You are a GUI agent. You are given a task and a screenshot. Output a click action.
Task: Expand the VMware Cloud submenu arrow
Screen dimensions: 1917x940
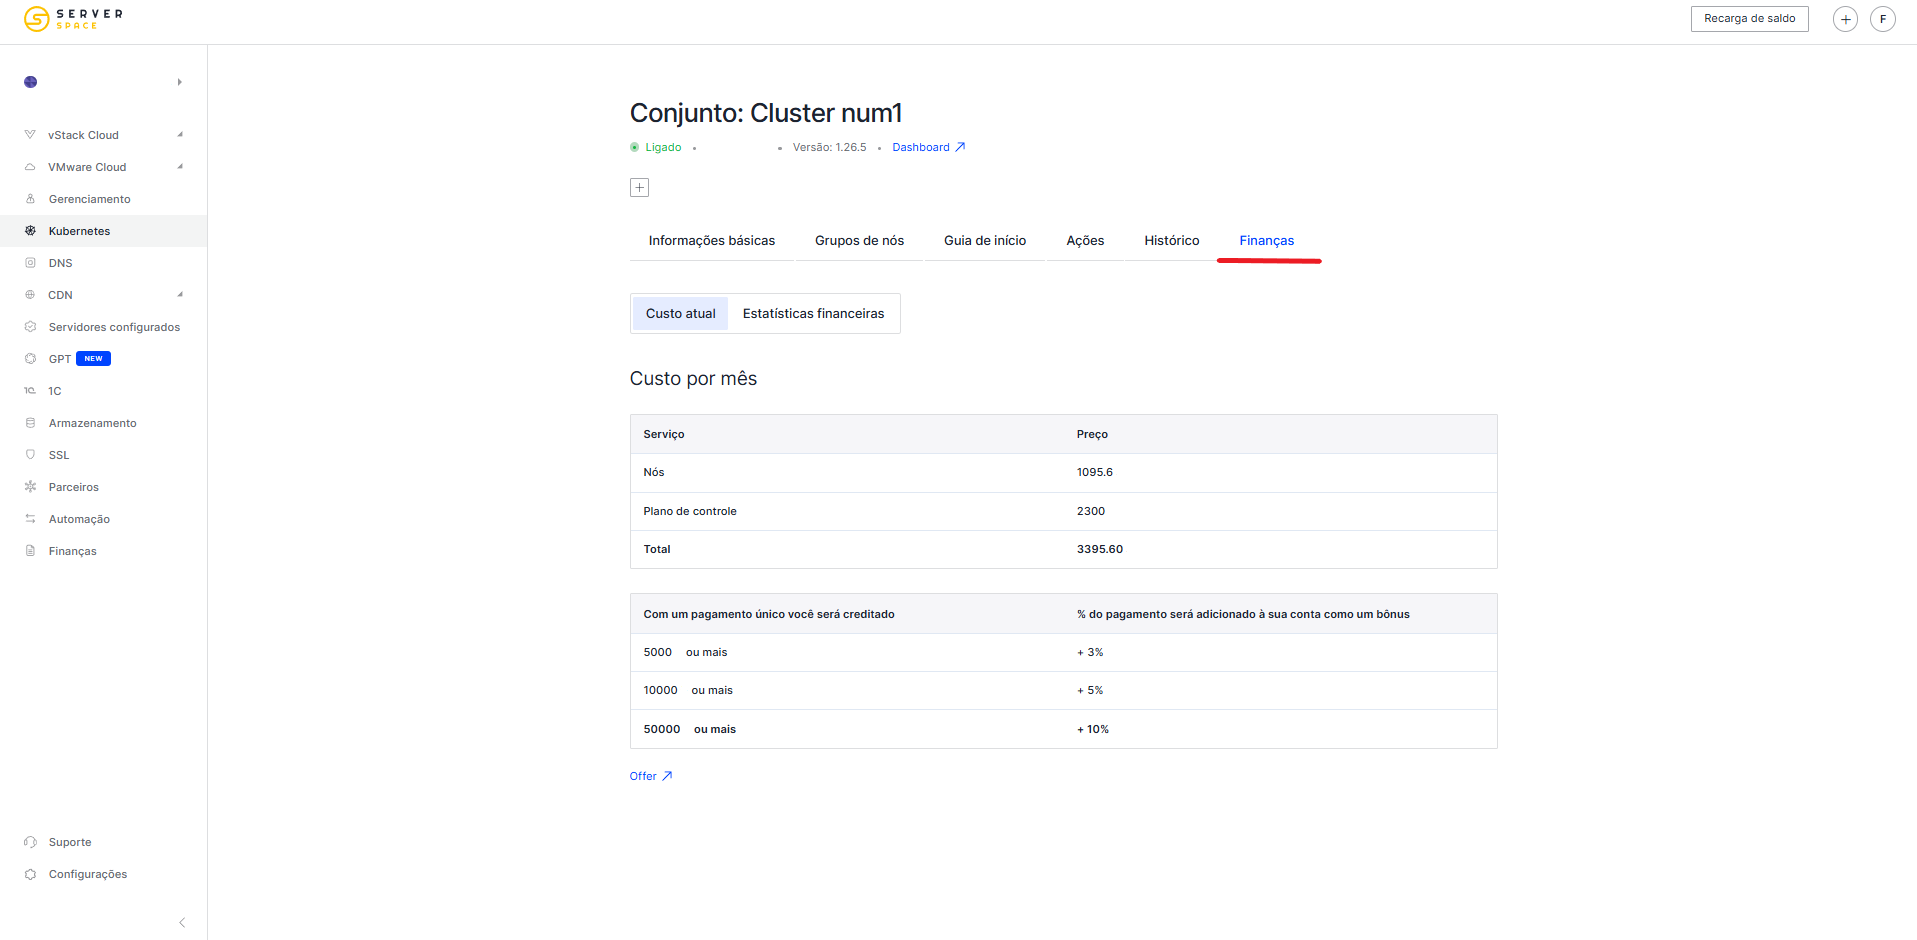[180, 167]
